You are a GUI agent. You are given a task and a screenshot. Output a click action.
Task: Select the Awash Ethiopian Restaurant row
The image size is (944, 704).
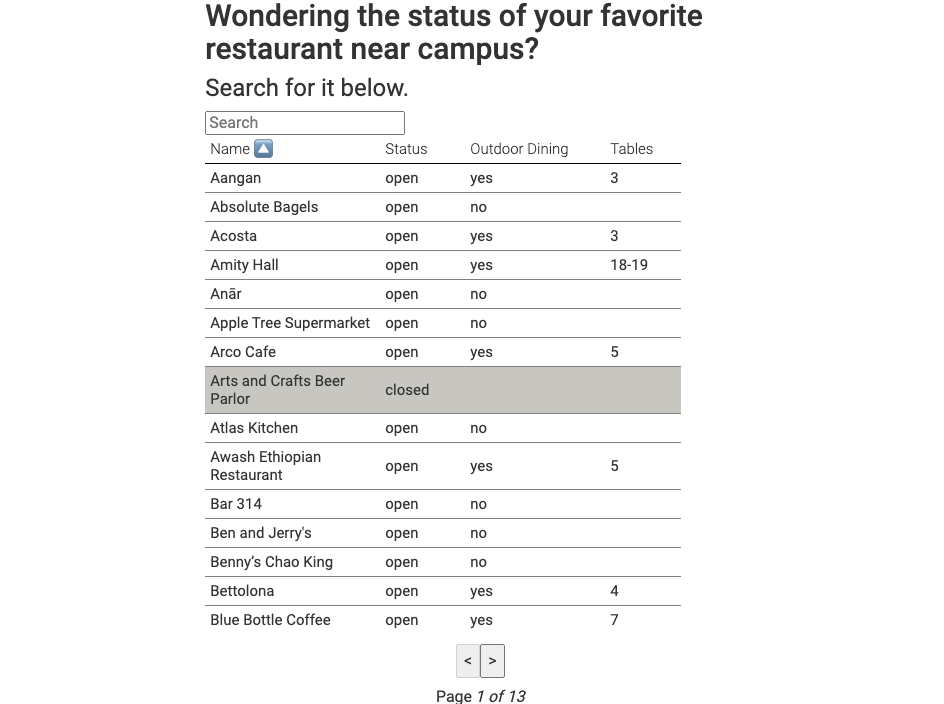click(x=443, y=466)
